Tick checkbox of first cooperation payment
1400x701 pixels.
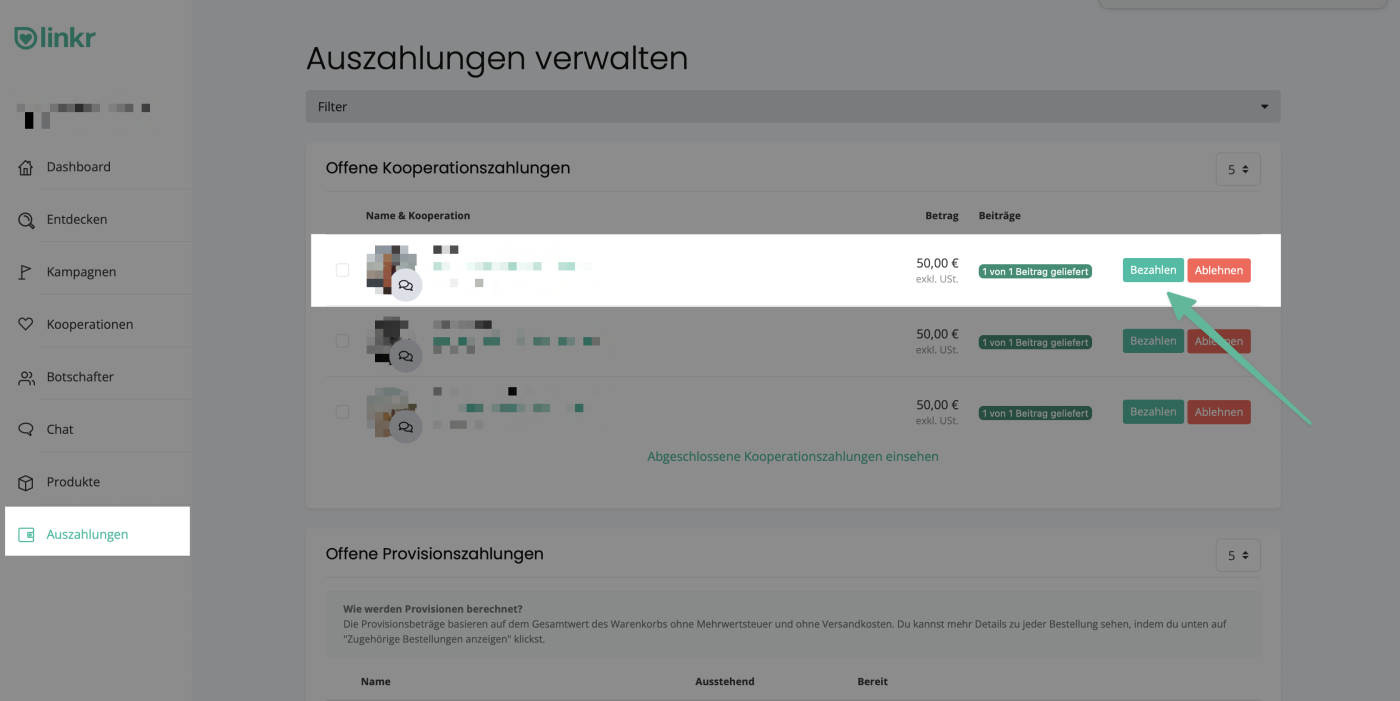[x=343, y=270]
